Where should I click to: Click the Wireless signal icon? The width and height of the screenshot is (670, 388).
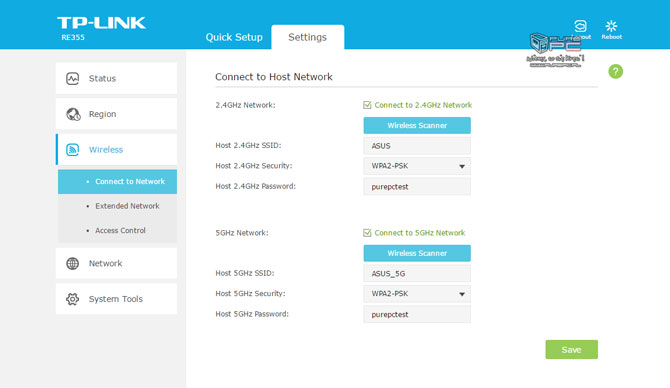point(73,150)
